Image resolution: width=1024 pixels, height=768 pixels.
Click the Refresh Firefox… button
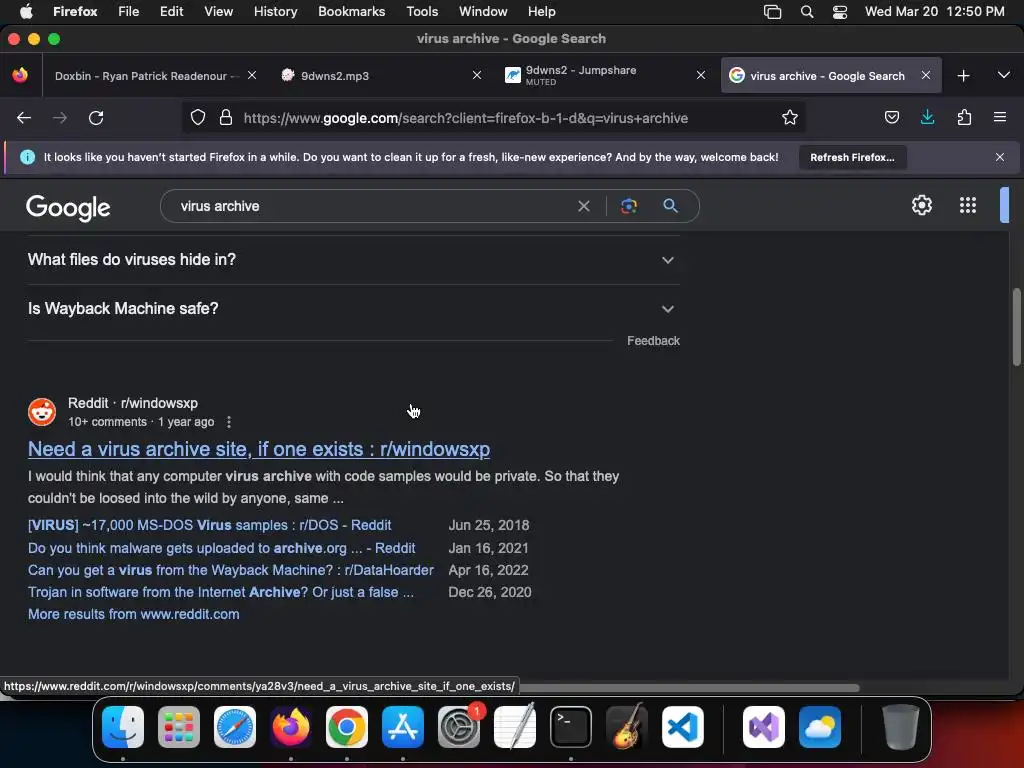tap(852, 157)
